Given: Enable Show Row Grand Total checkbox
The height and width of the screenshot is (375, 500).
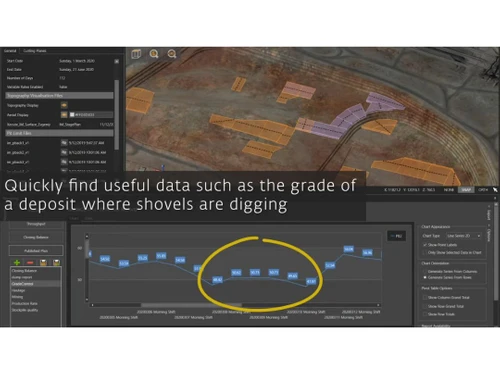Looking at the screenshot, I should coord(425,306).
